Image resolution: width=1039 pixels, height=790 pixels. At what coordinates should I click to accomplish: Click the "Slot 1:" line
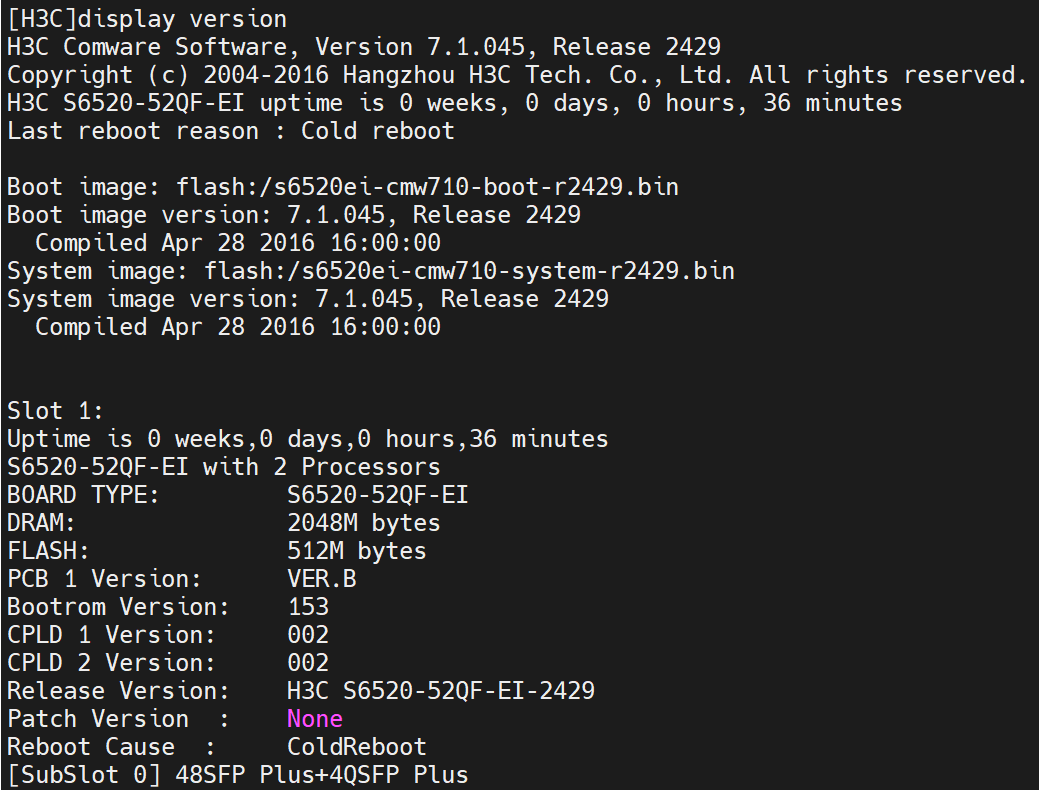(55, 411)
